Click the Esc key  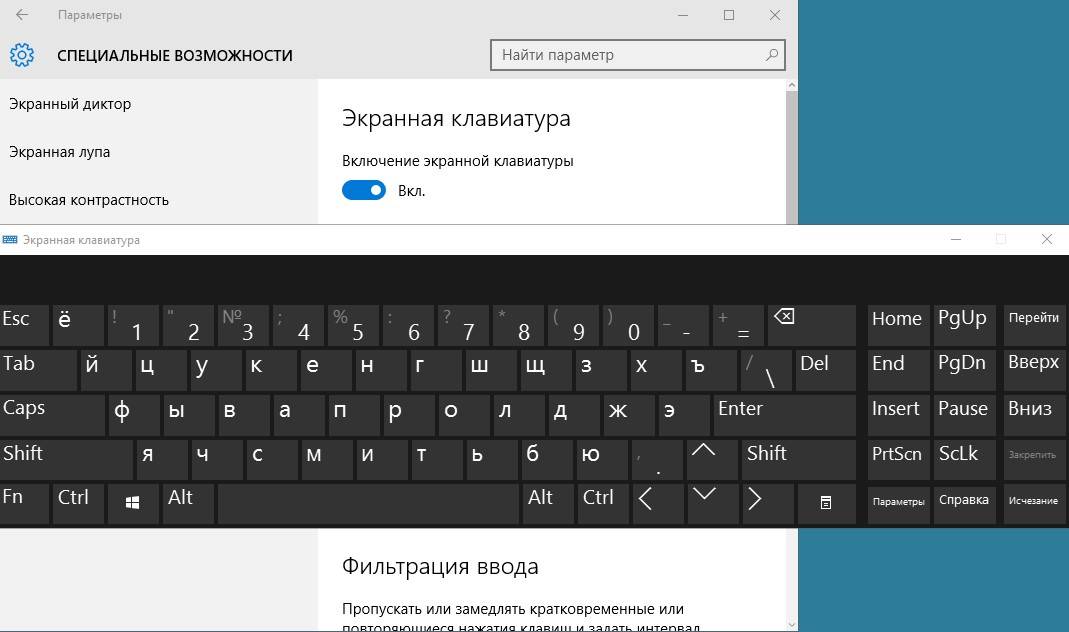[25, 325]
